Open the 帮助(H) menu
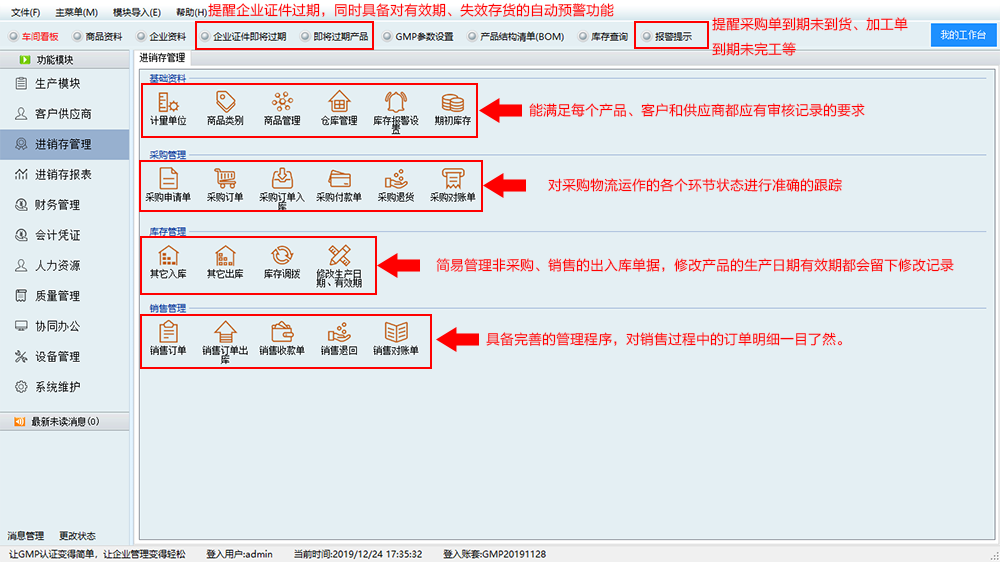Image resolution: width=1000 pixels, height=562 pixels. coord(191,12)
